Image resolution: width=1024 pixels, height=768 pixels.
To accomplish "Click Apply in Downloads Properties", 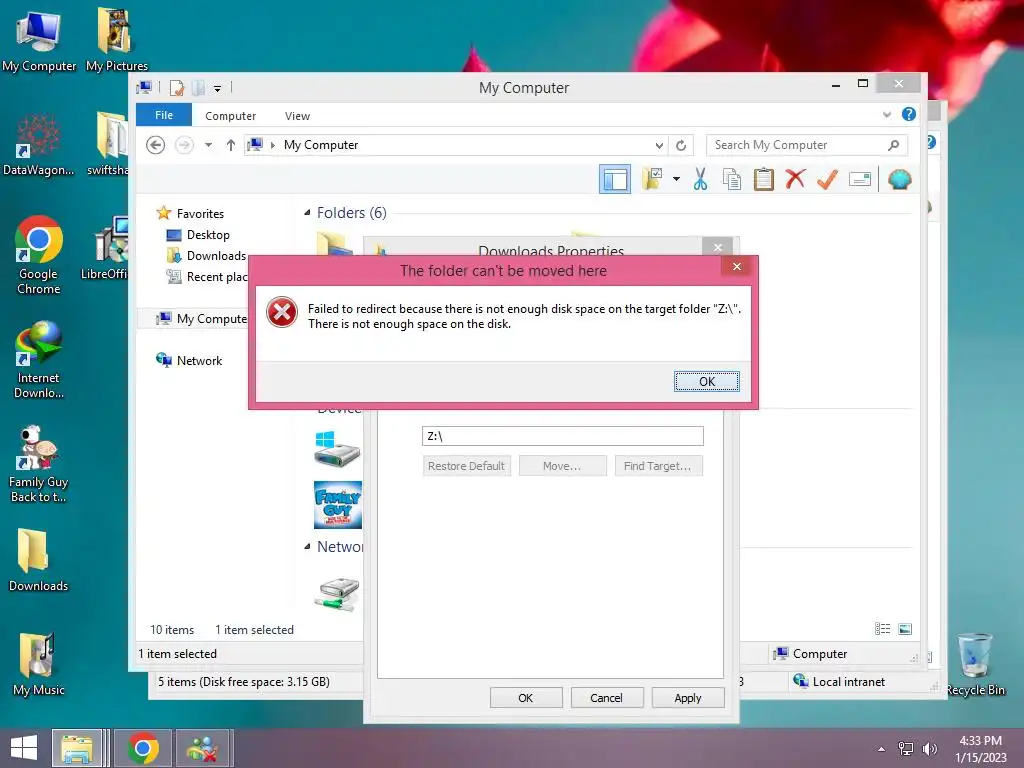I will pyautogui.click(x=688, y=697).
